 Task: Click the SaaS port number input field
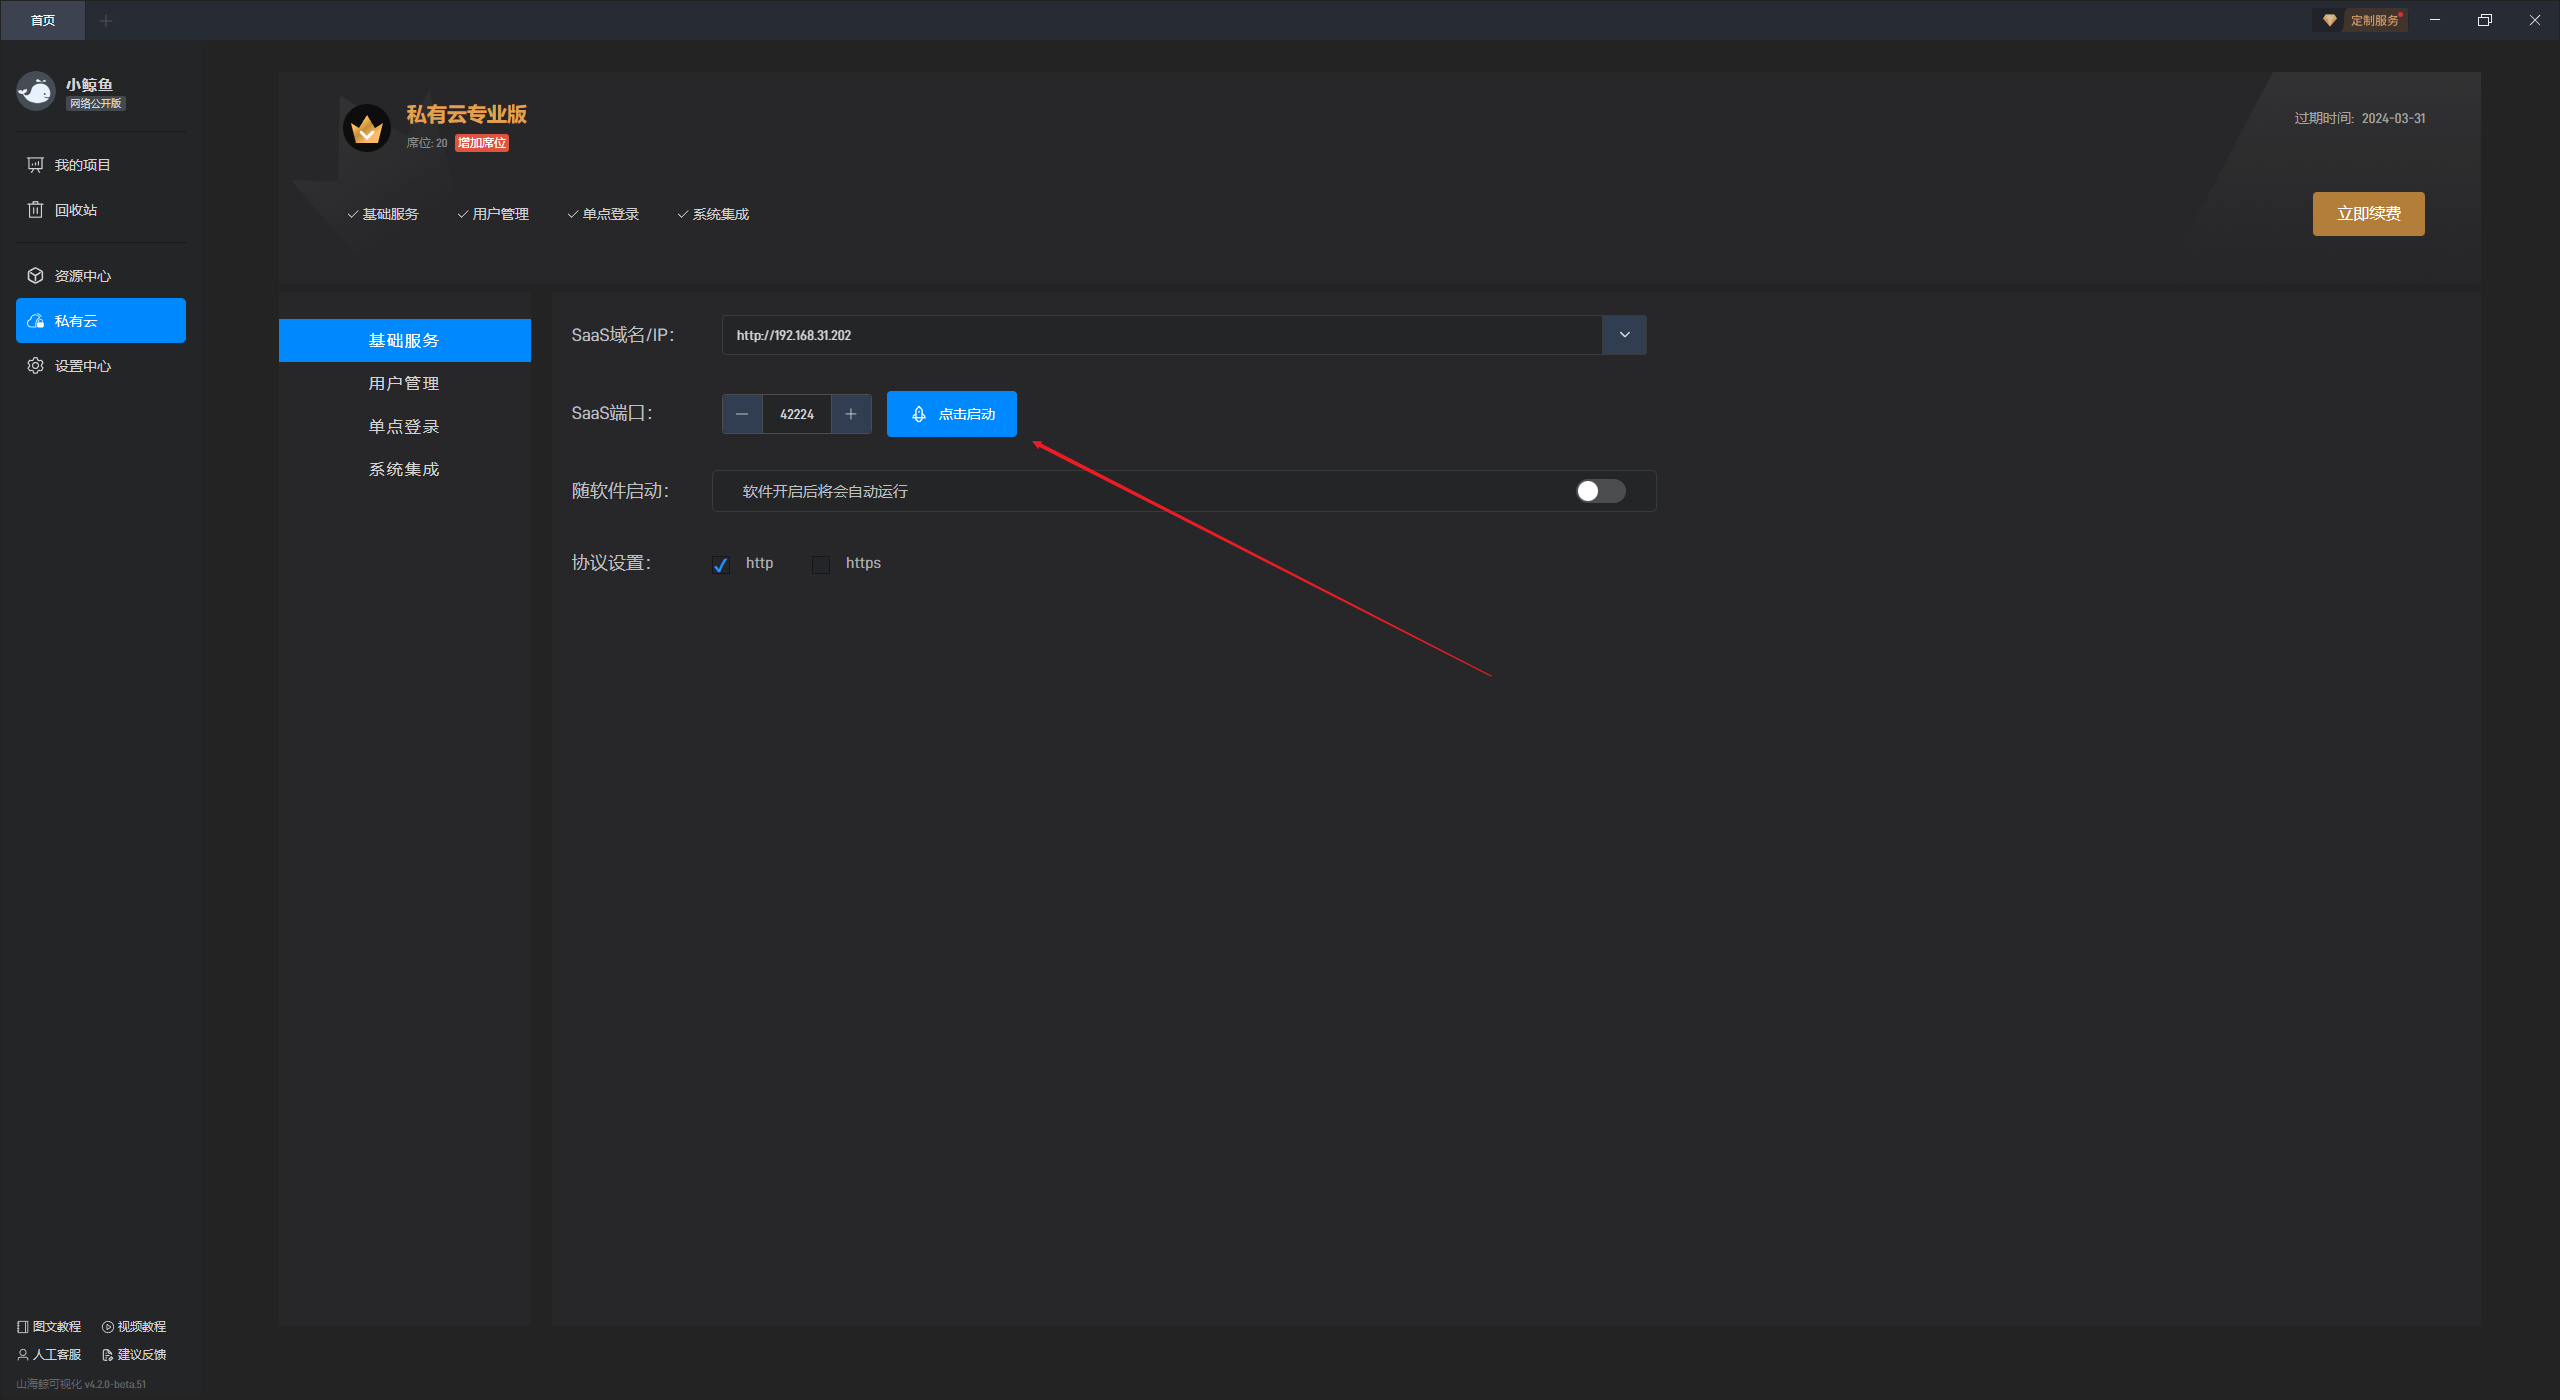coord(797,414)
